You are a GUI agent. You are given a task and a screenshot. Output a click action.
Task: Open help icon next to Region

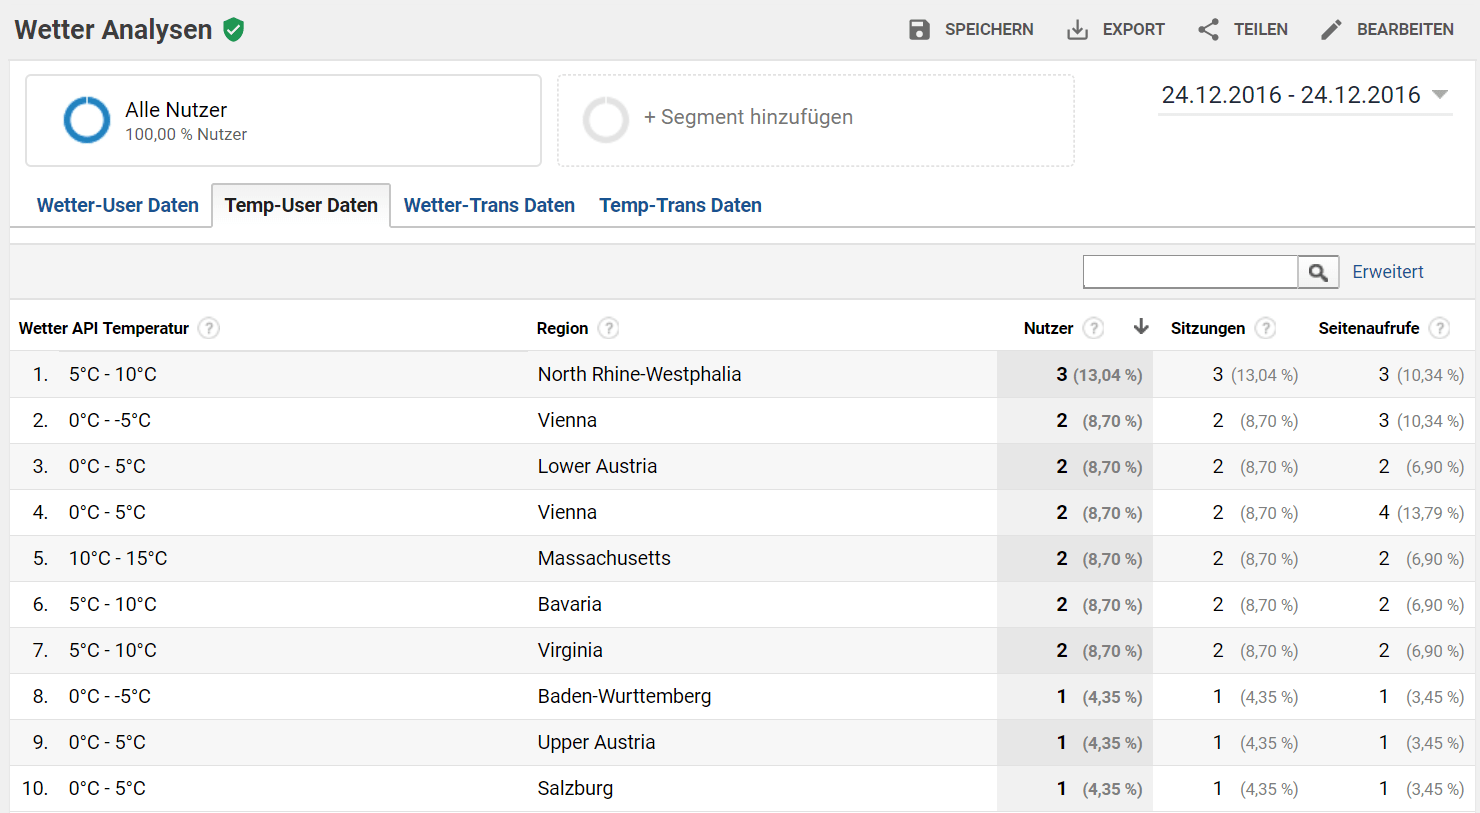pyautogui.click(x=608, y=328)
